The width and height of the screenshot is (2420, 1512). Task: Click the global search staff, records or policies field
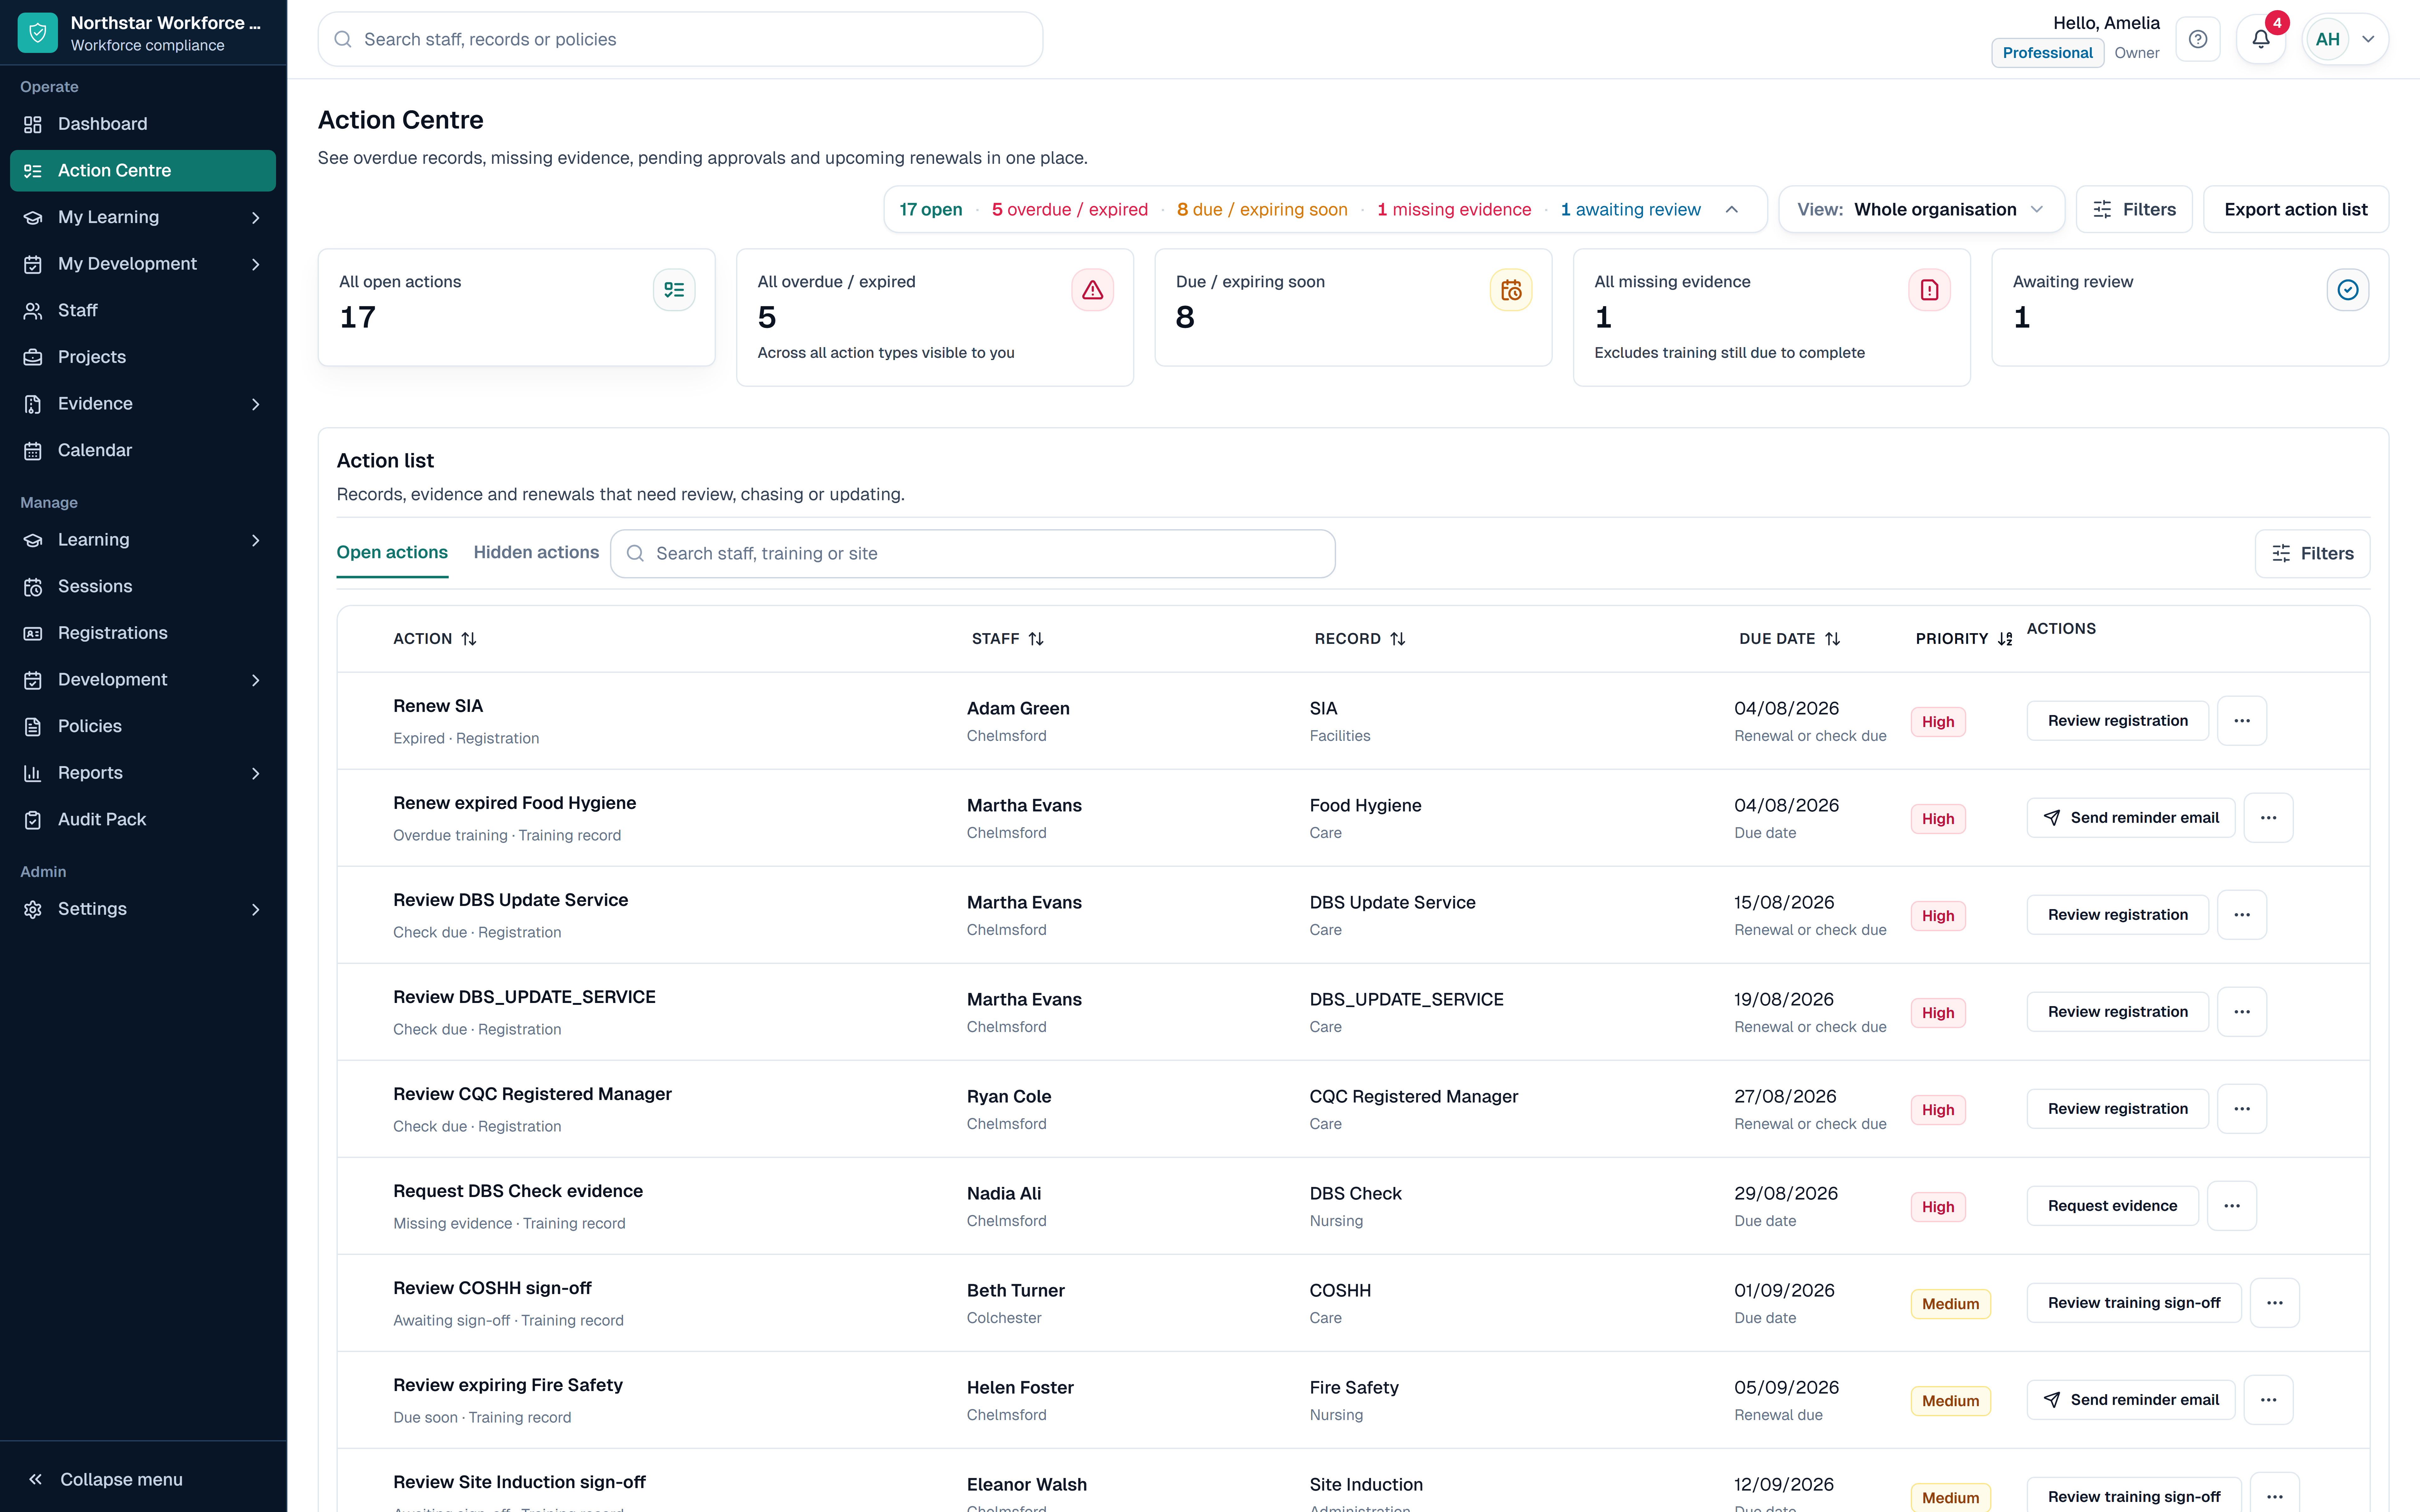click(680, 39)
